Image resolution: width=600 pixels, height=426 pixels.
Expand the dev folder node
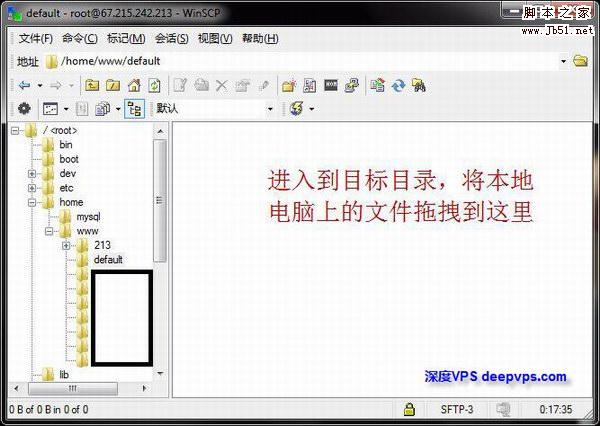coord(32,174)
